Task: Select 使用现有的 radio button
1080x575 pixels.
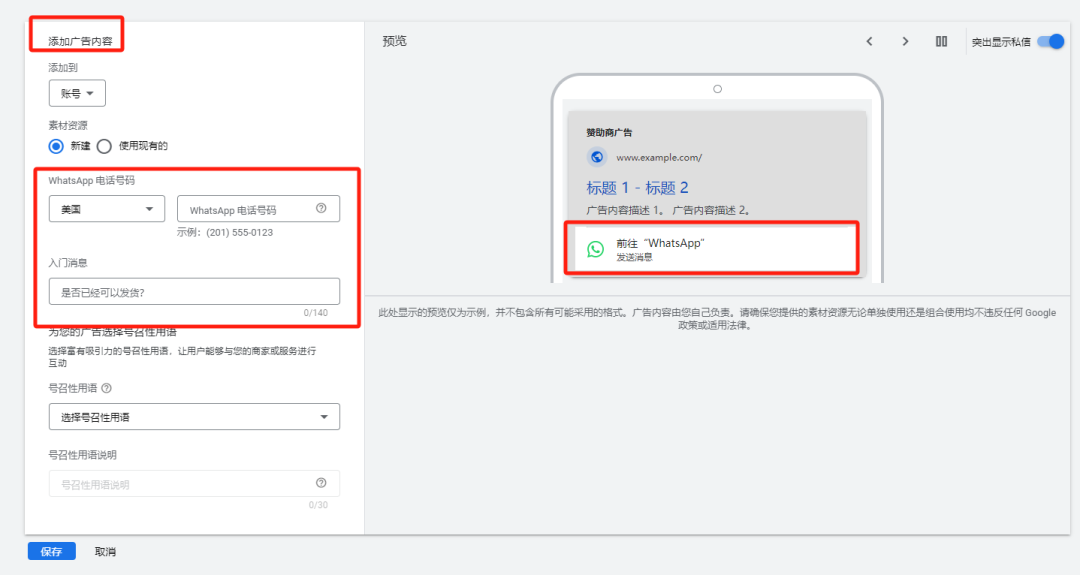Action: (x=104, y=146)
